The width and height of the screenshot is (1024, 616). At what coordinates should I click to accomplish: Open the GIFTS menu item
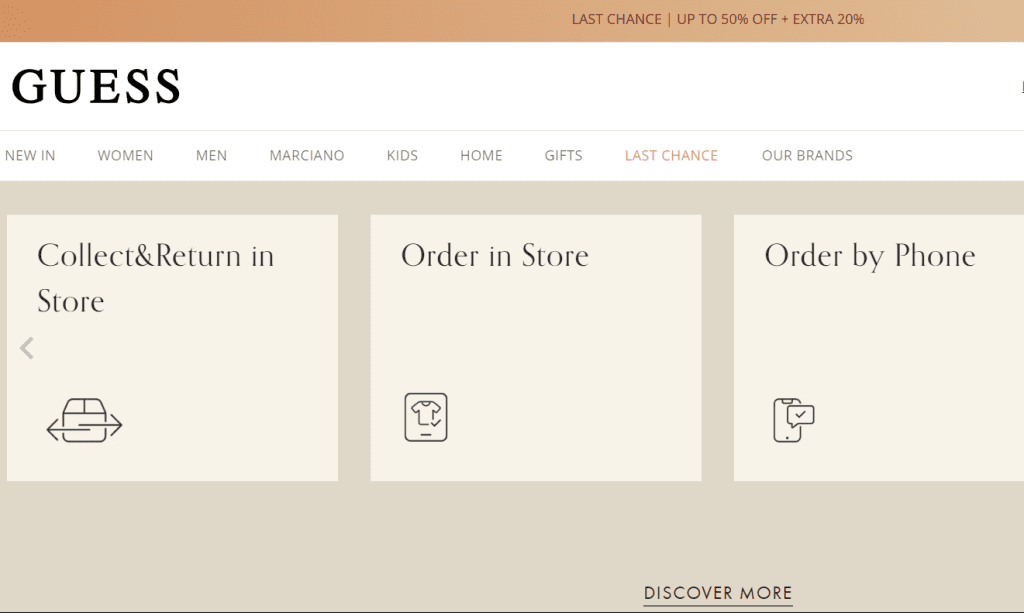(x=563, y=155)
